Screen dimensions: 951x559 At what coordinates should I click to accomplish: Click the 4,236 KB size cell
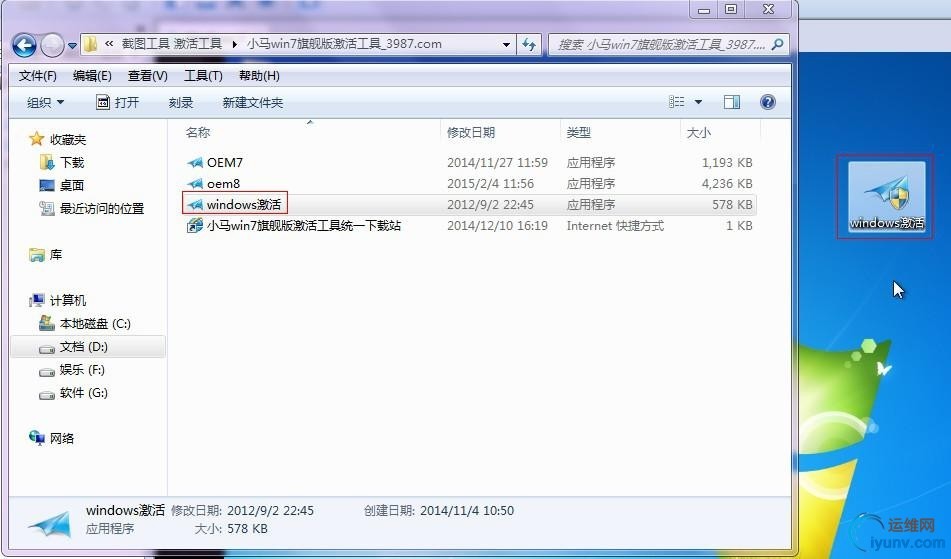coord(727,183)
